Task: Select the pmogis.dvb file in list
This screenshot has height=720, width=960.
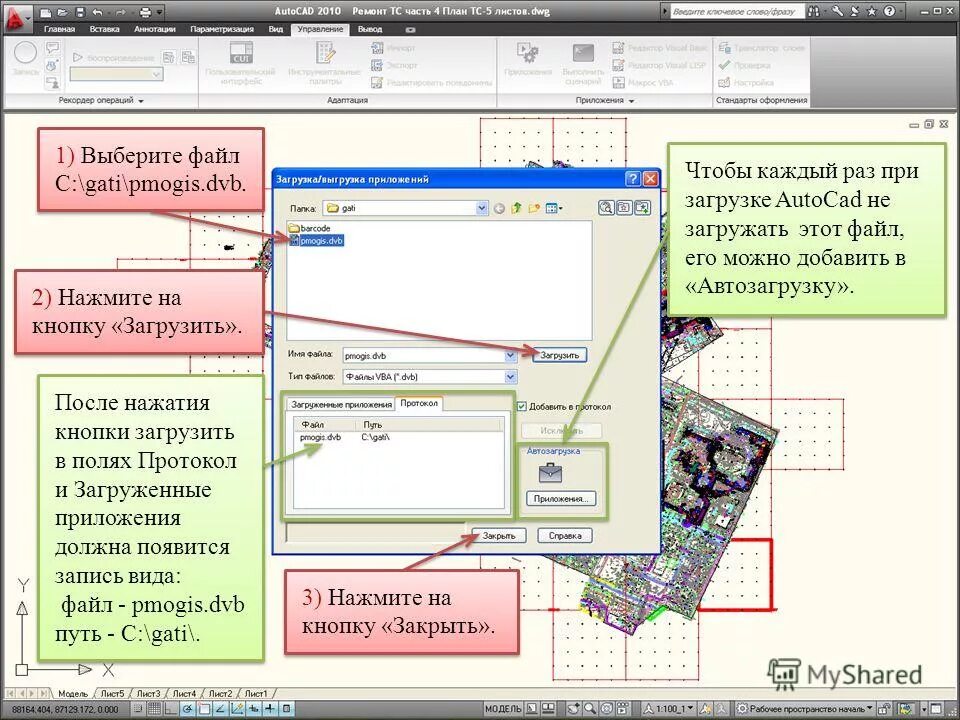Action: click(316, 241)
